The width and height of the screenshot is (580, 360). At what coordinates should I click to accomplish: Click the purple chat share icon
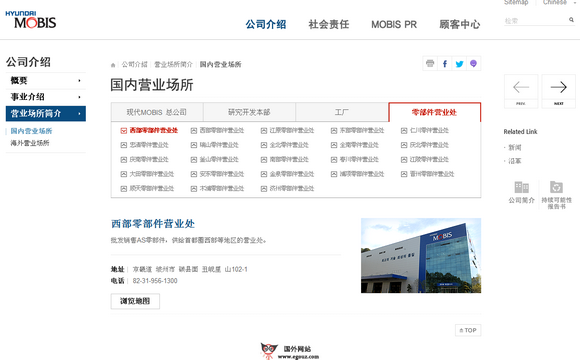473,64
